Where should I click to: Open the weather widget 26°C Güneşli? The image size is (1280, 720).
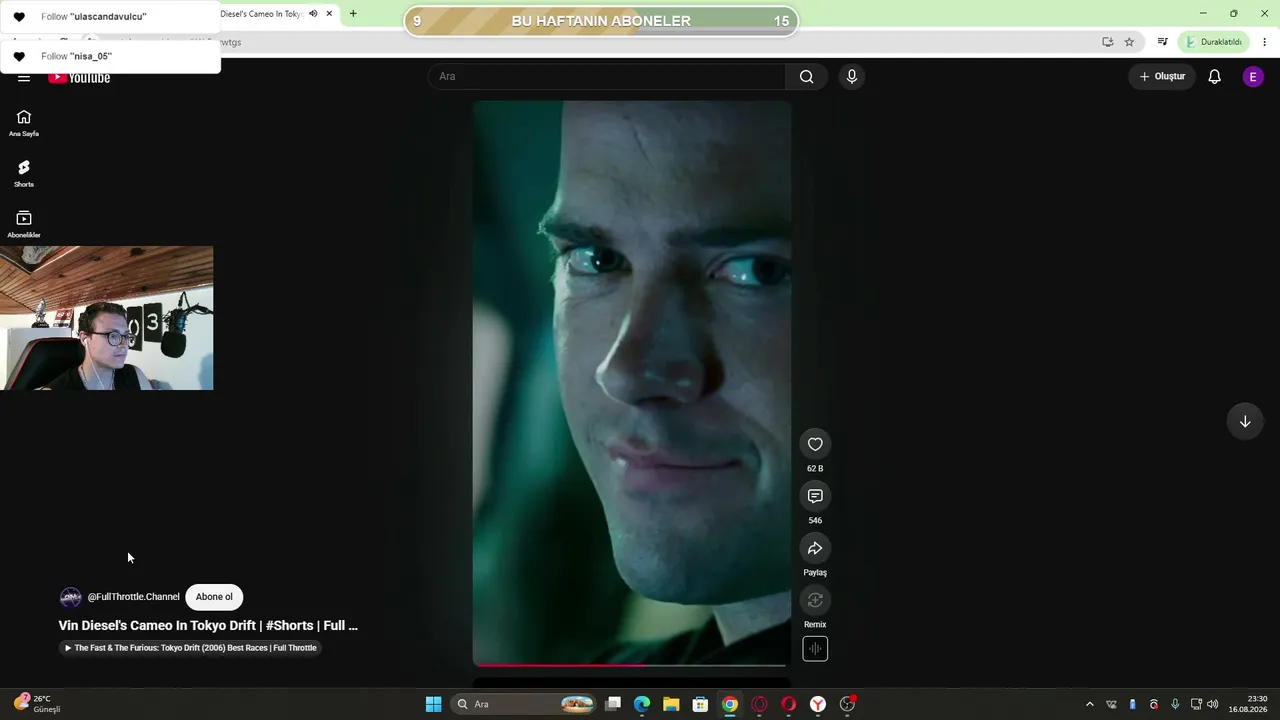point(38,704)
